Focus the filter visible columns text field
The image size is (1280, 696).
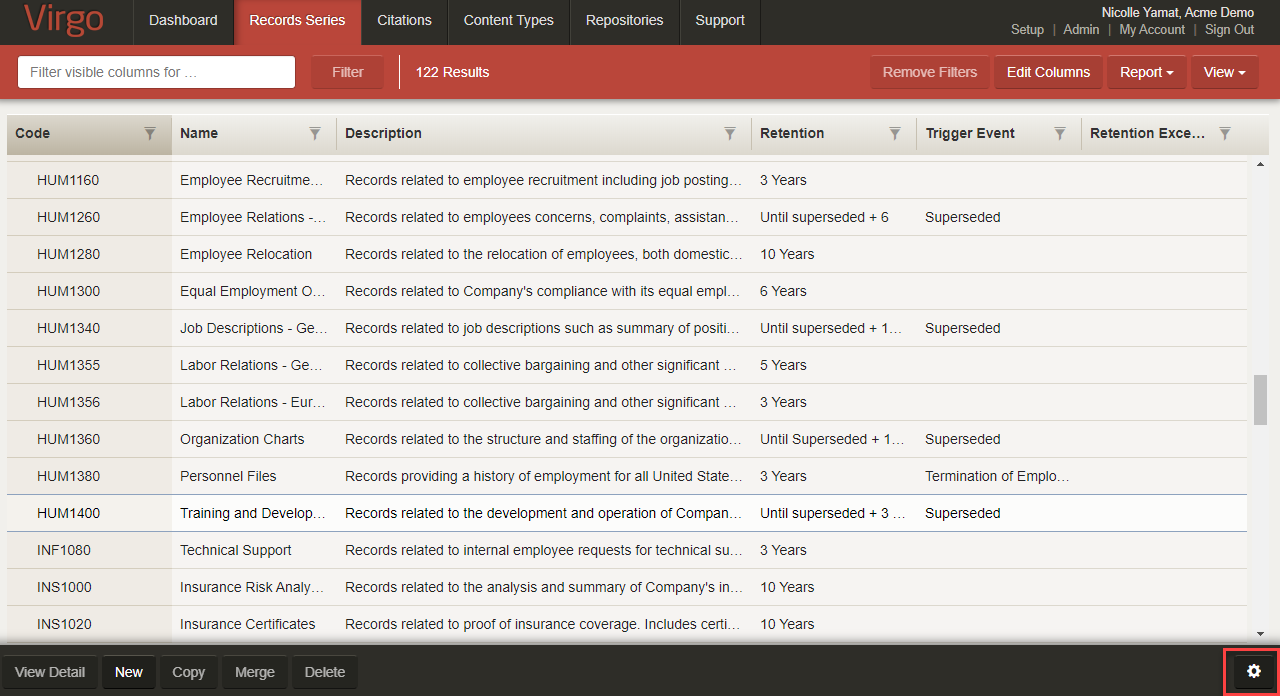[156, 72]
